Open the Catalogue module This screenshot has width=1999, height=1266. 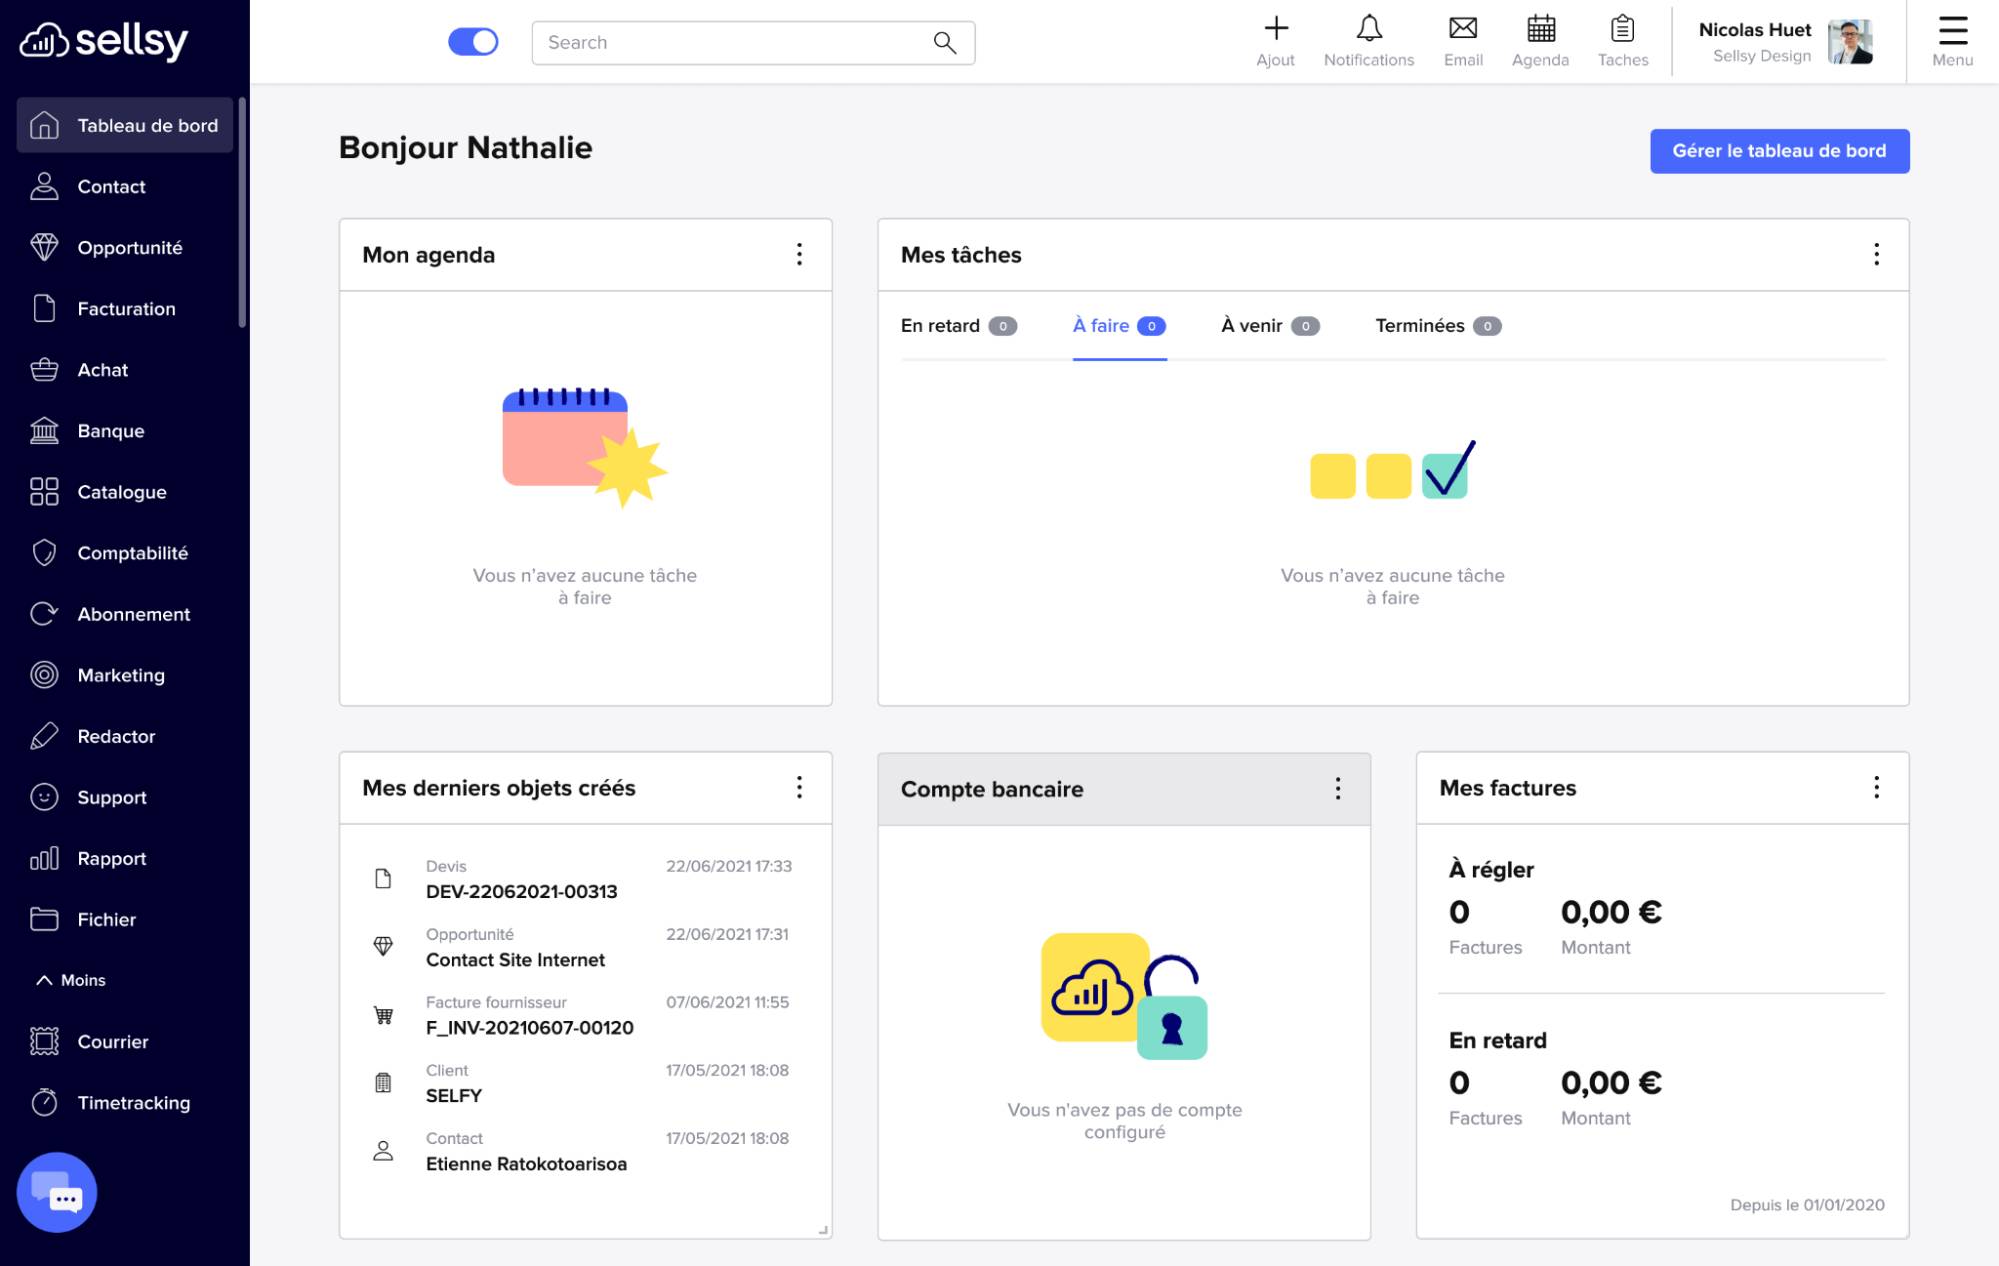click(x=121, y=492)
